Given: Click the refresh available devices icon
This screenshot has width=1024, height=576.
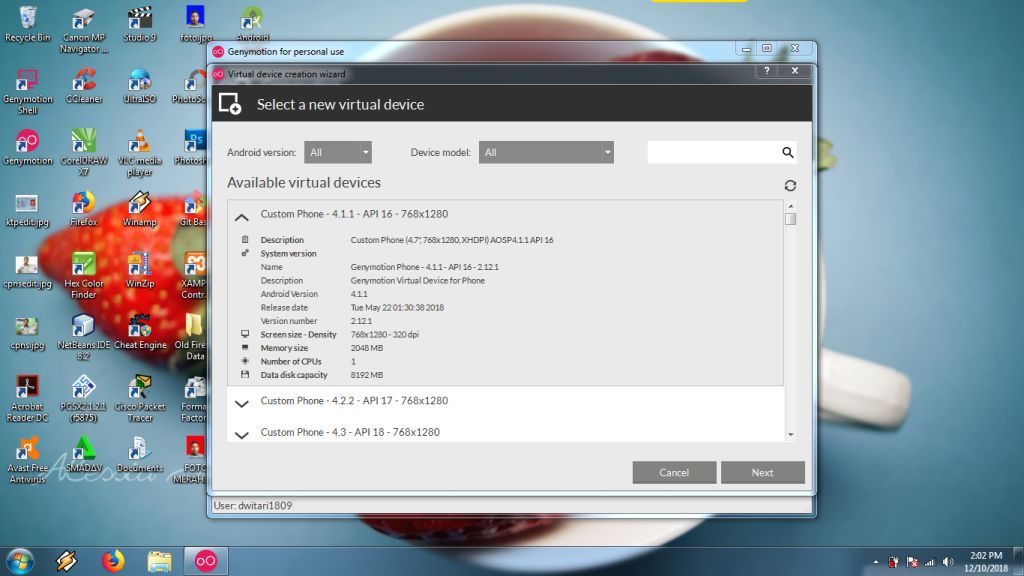Looking at the screenshot, I should 790,186.
